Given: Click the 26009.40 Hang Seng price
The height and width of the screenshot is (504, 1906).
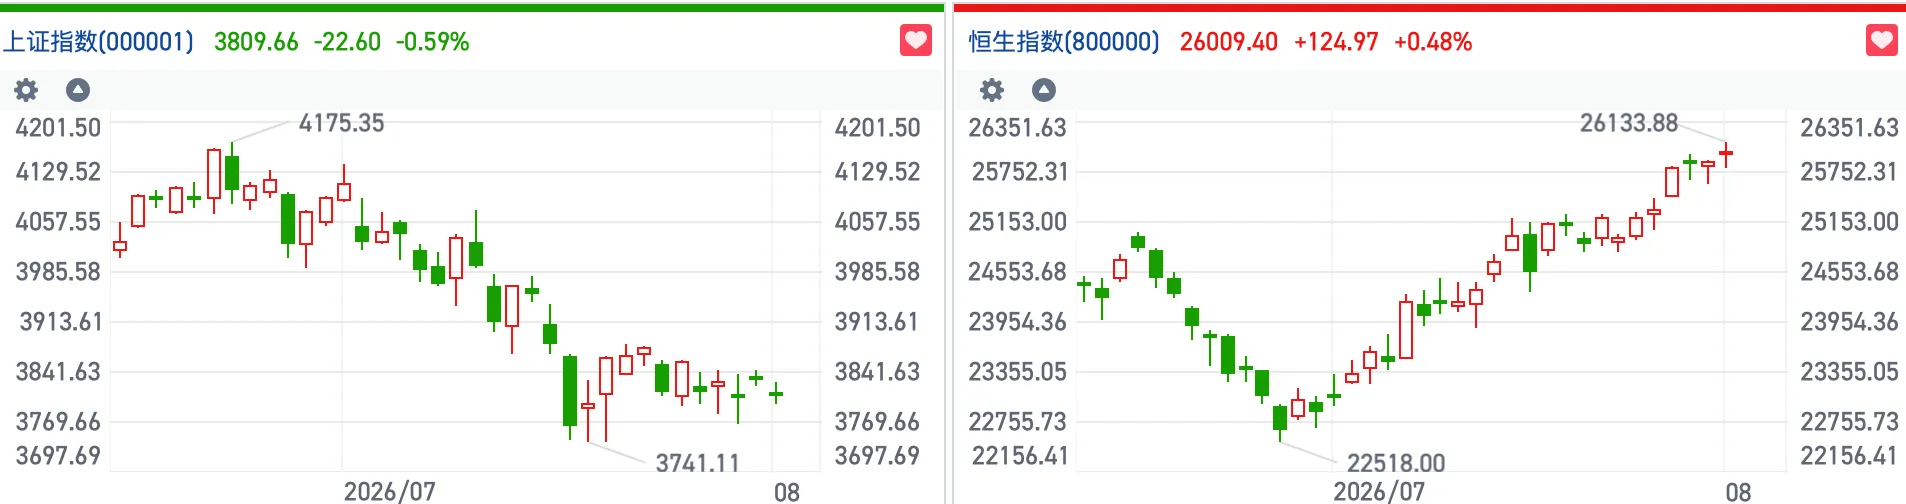Looking at the screenshot, I should [1229, 42].
